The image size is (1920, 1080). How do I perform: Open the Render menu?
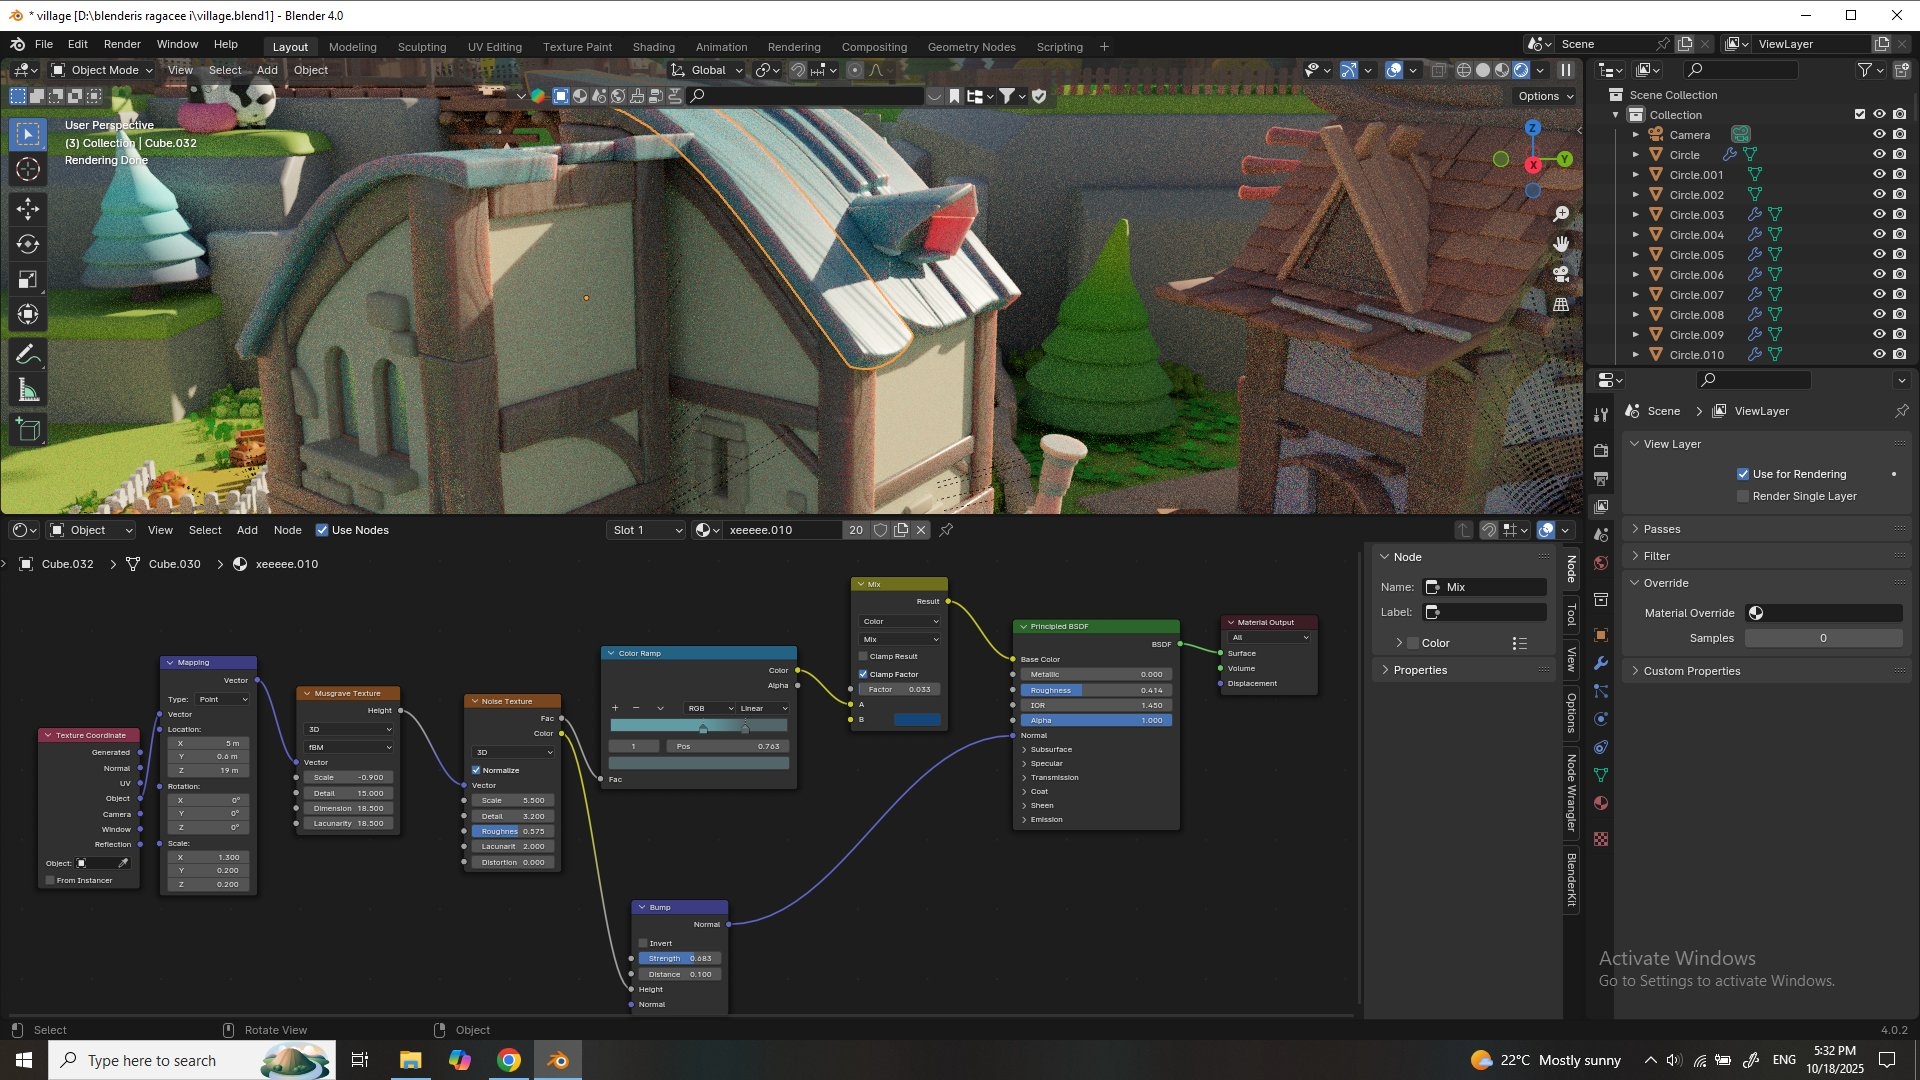(x=122, y=44)
